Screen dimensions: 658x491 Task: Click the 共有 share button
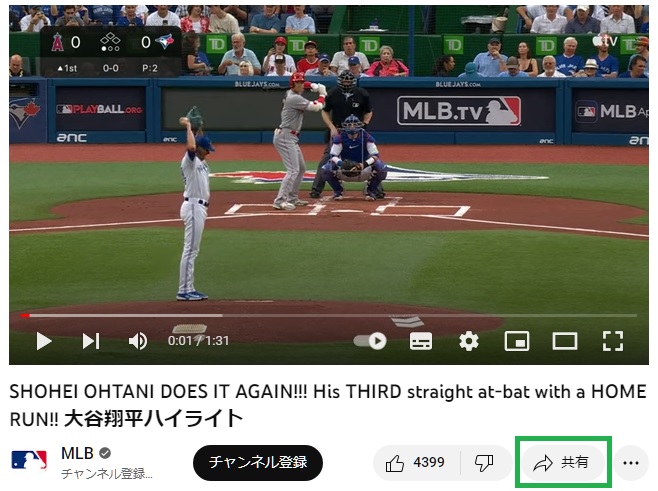point(563,463)
